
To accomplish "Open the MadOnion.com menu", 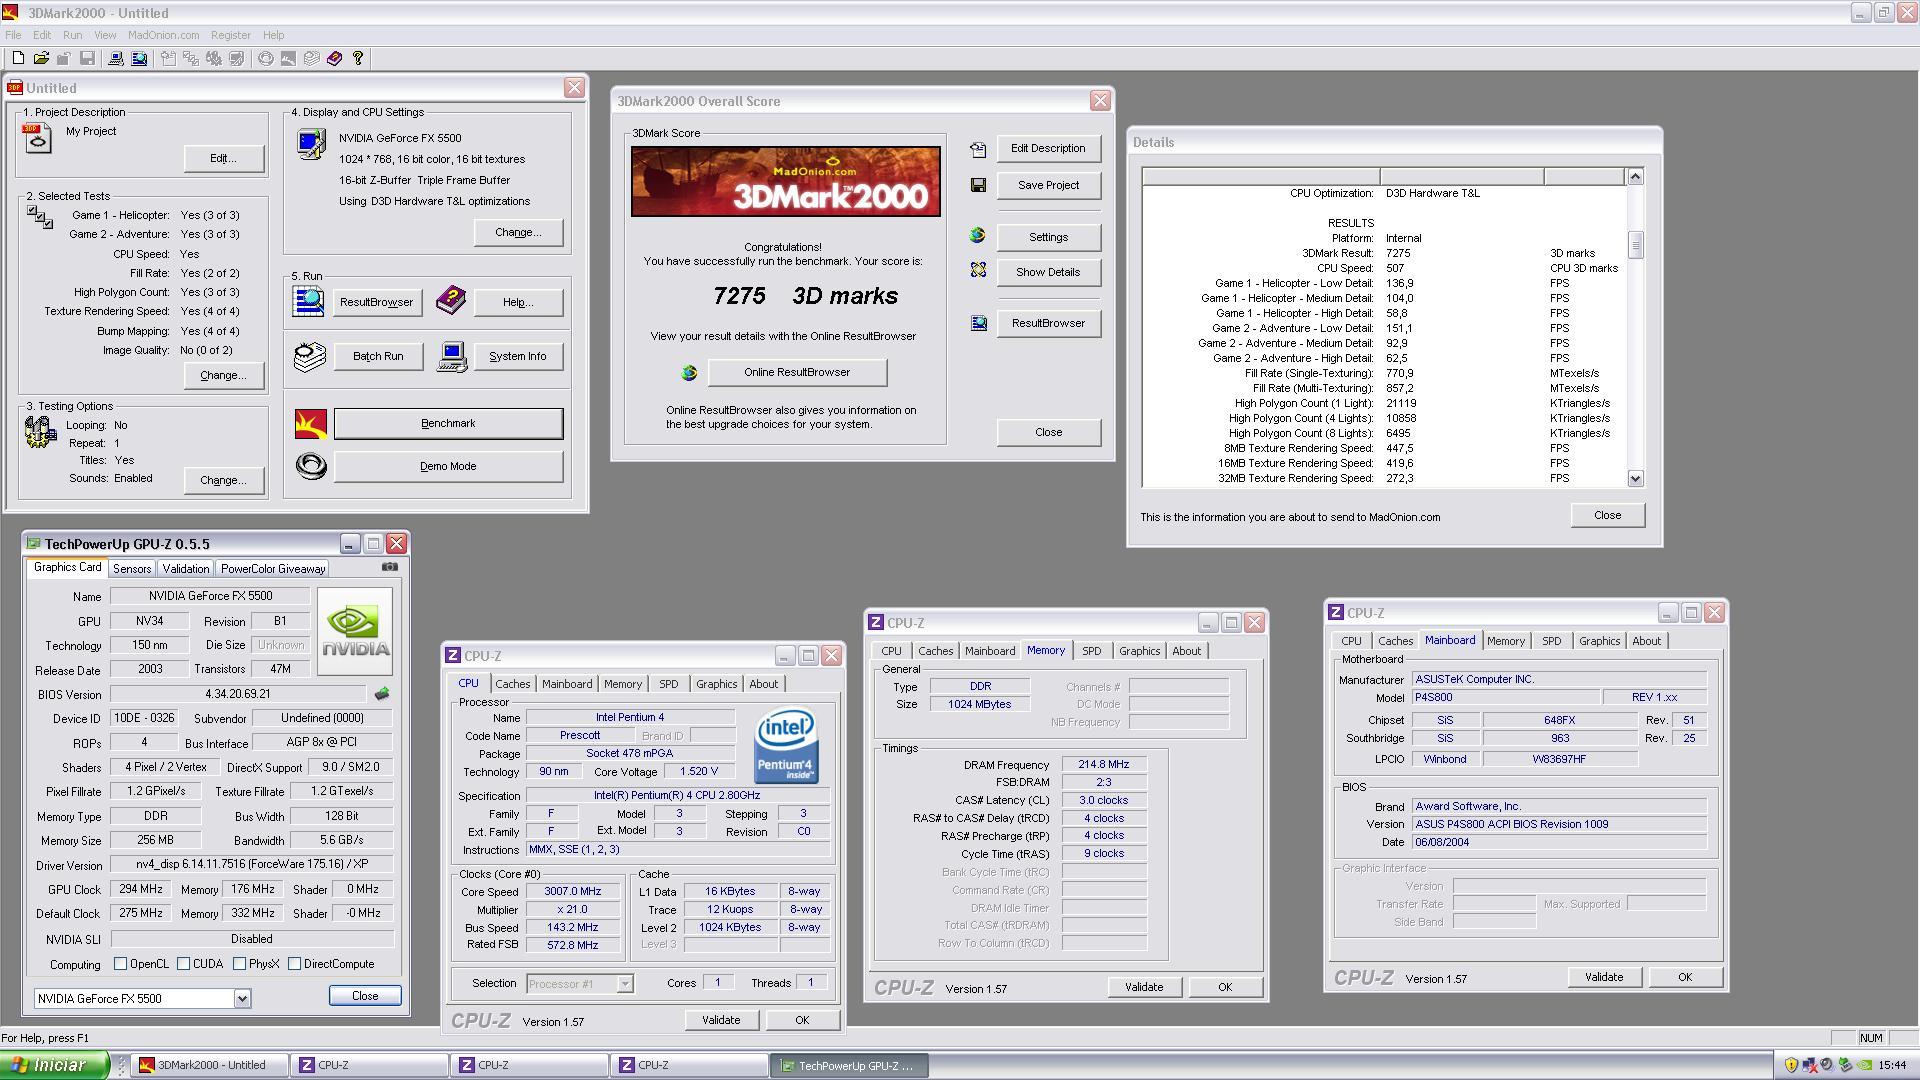I will 163,35.
